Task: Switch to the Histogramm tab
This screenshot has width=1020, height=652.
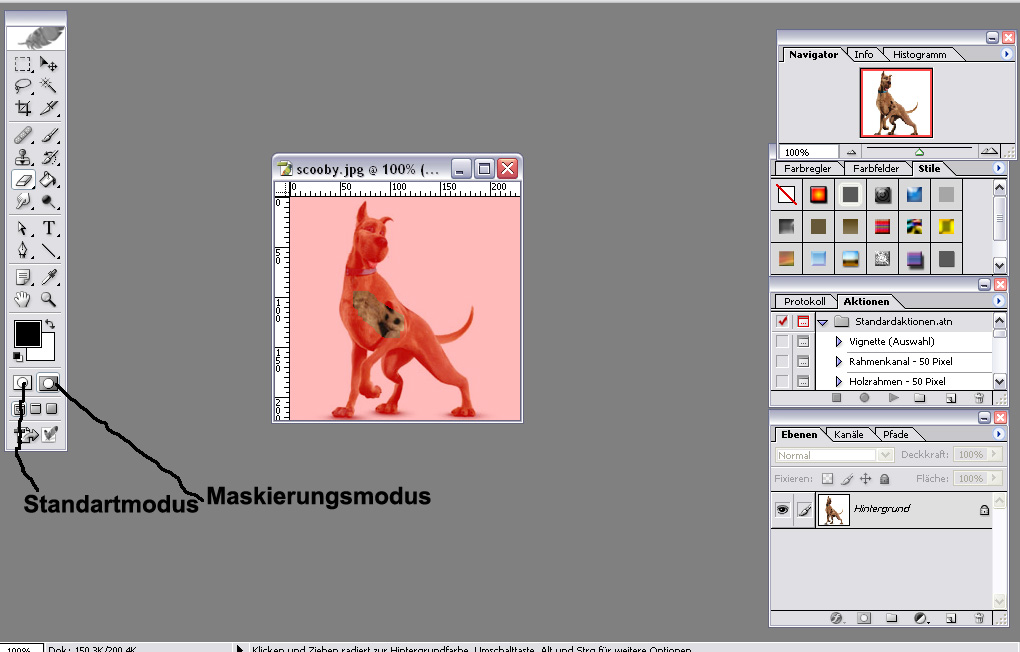Action: click(919, 55)
